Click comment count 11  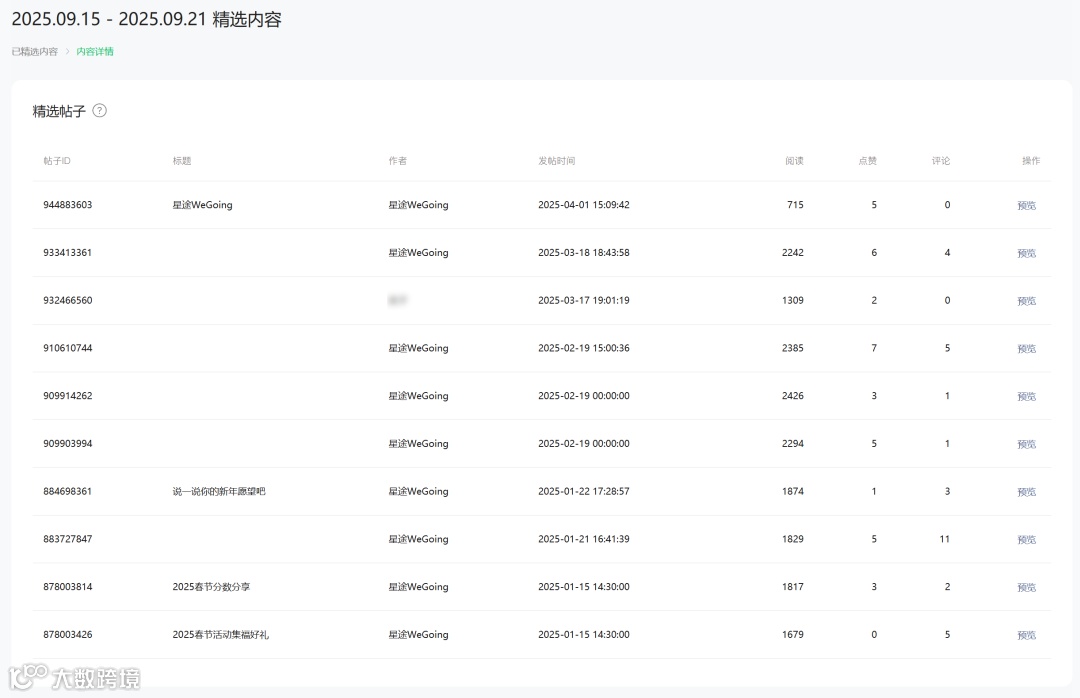click(x=944, y=539)
